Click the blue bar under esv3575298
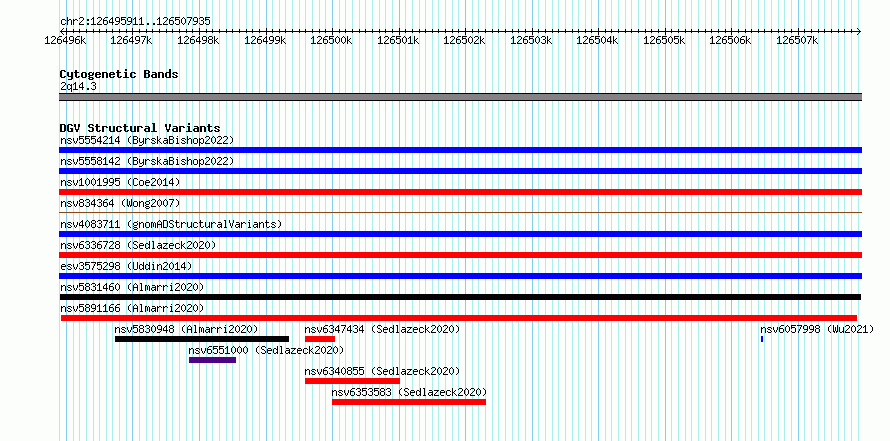The width and height of the screenshot is (890, 441). 460,276
